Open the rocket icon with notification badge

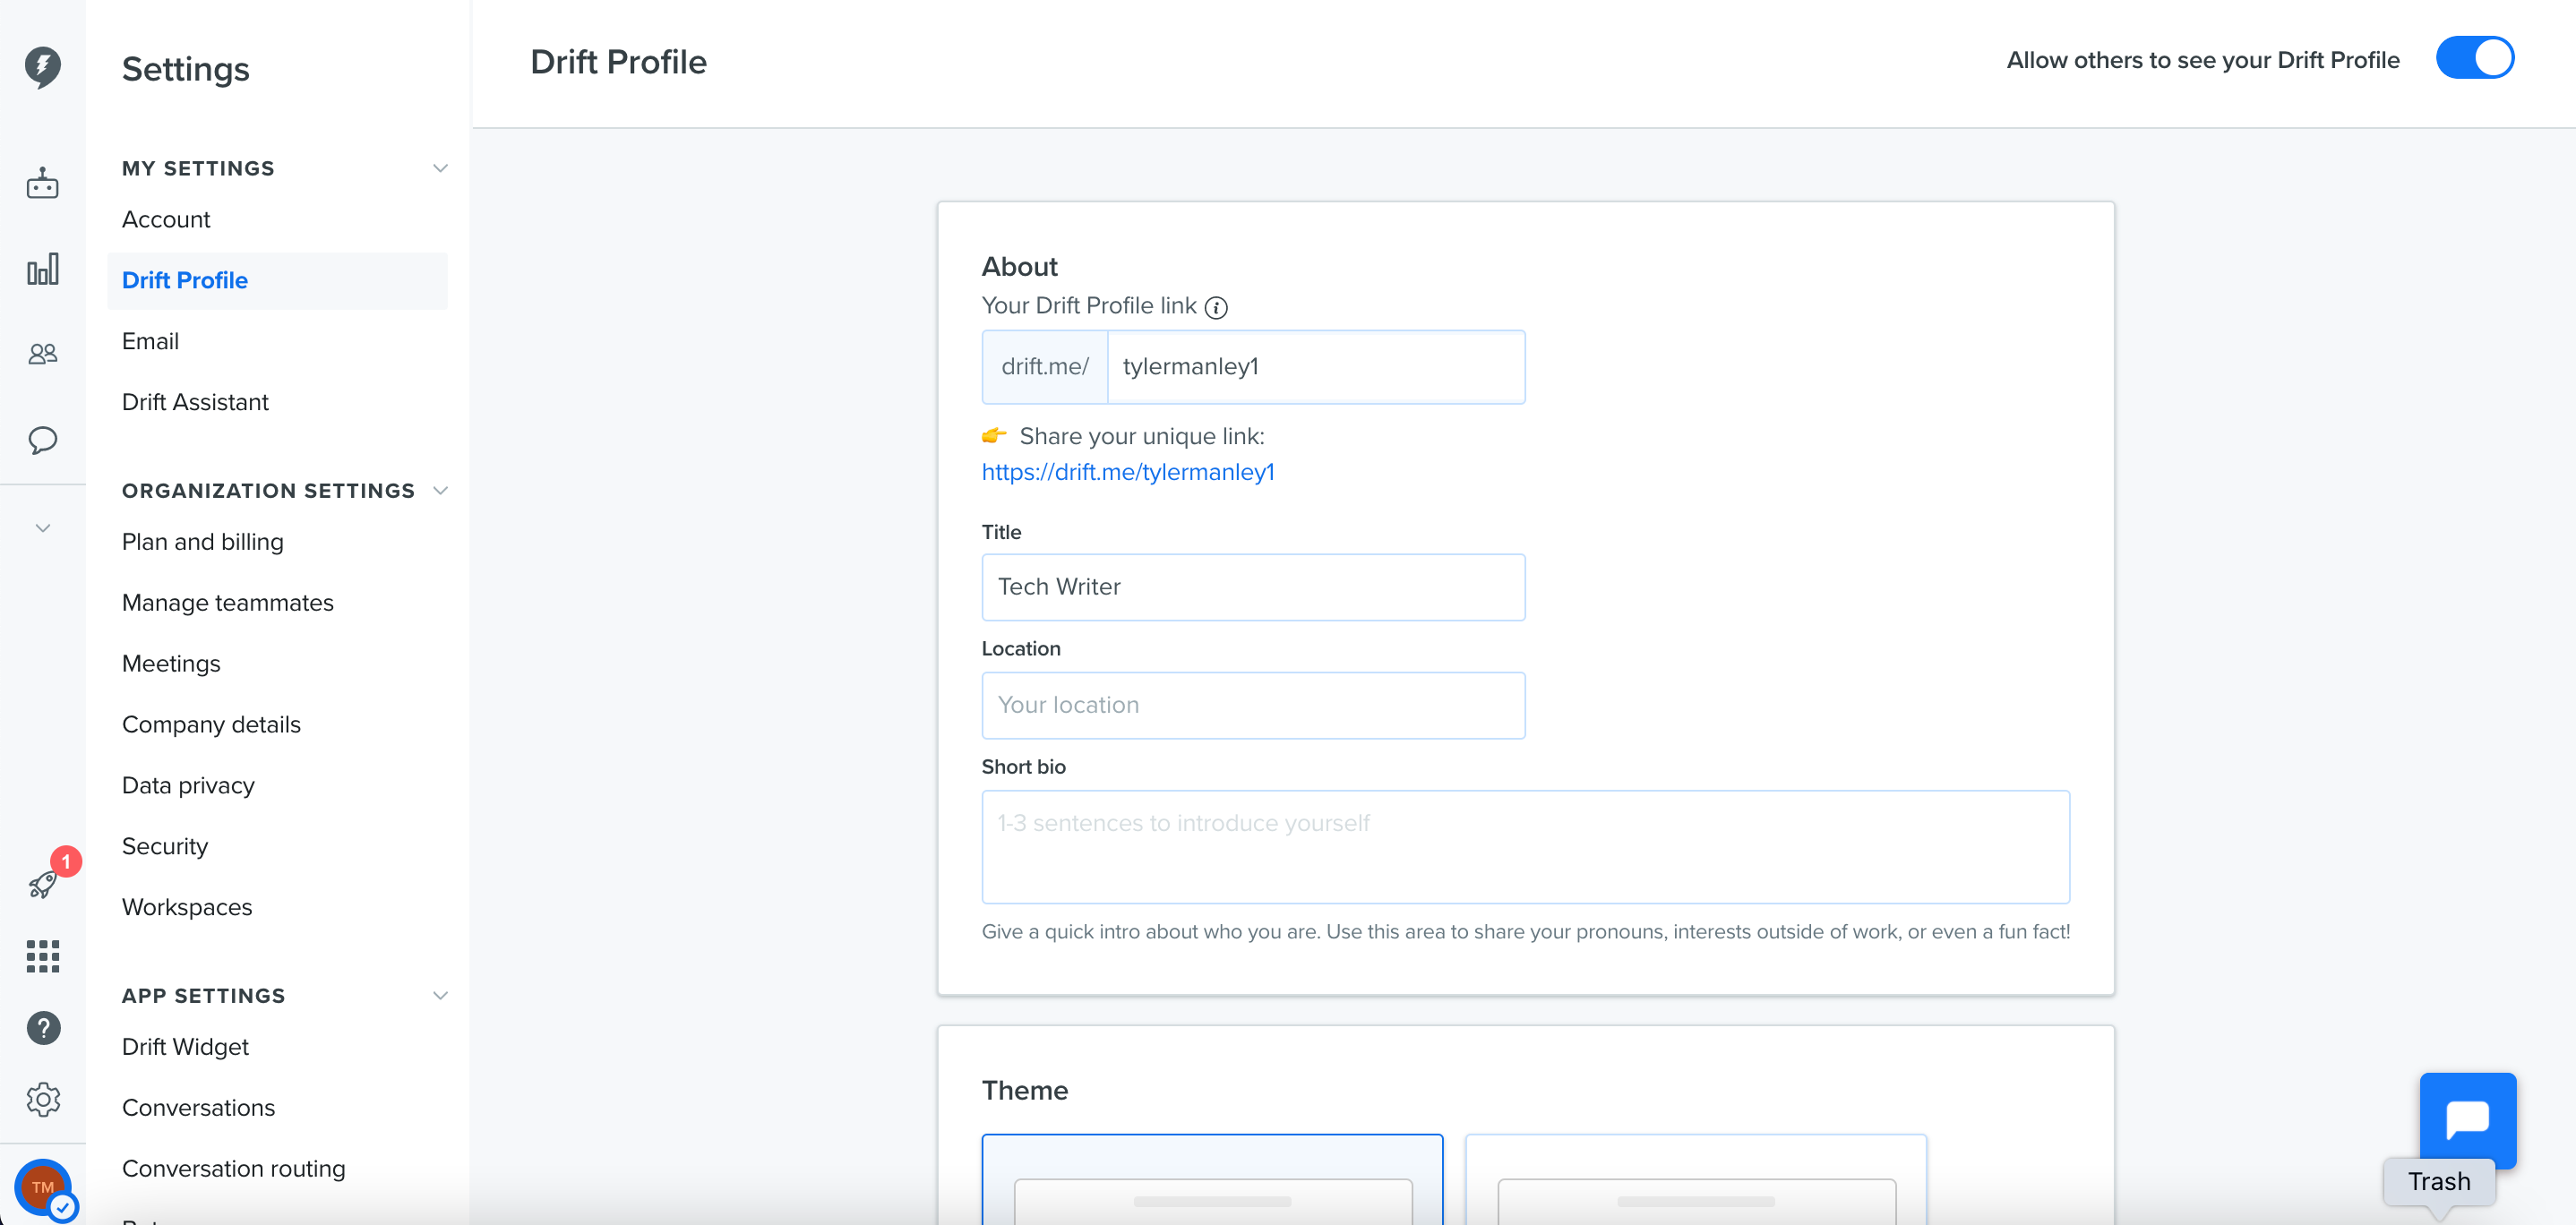click(x=43, y=883)
